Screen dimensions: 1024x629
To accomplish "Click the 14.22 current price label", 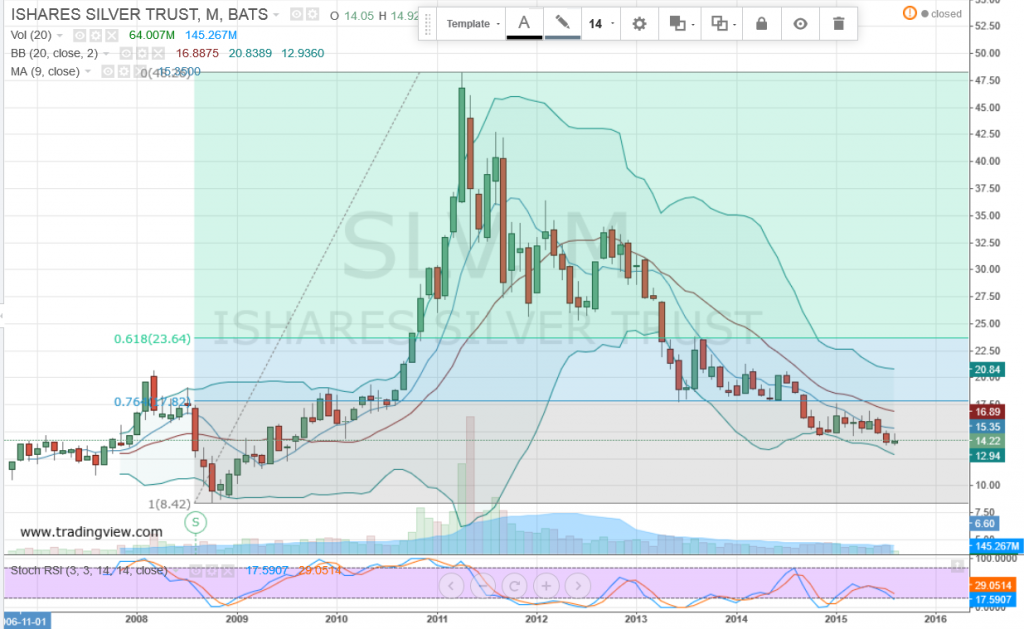I will pyautogui.click(x=987, y=442).
